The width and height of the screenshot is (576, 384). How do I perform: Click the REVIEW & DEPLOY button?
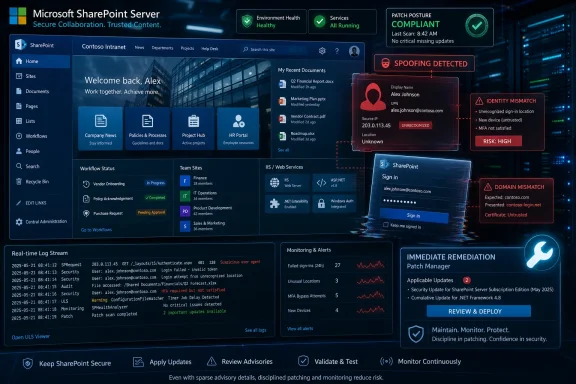[479, 311]
